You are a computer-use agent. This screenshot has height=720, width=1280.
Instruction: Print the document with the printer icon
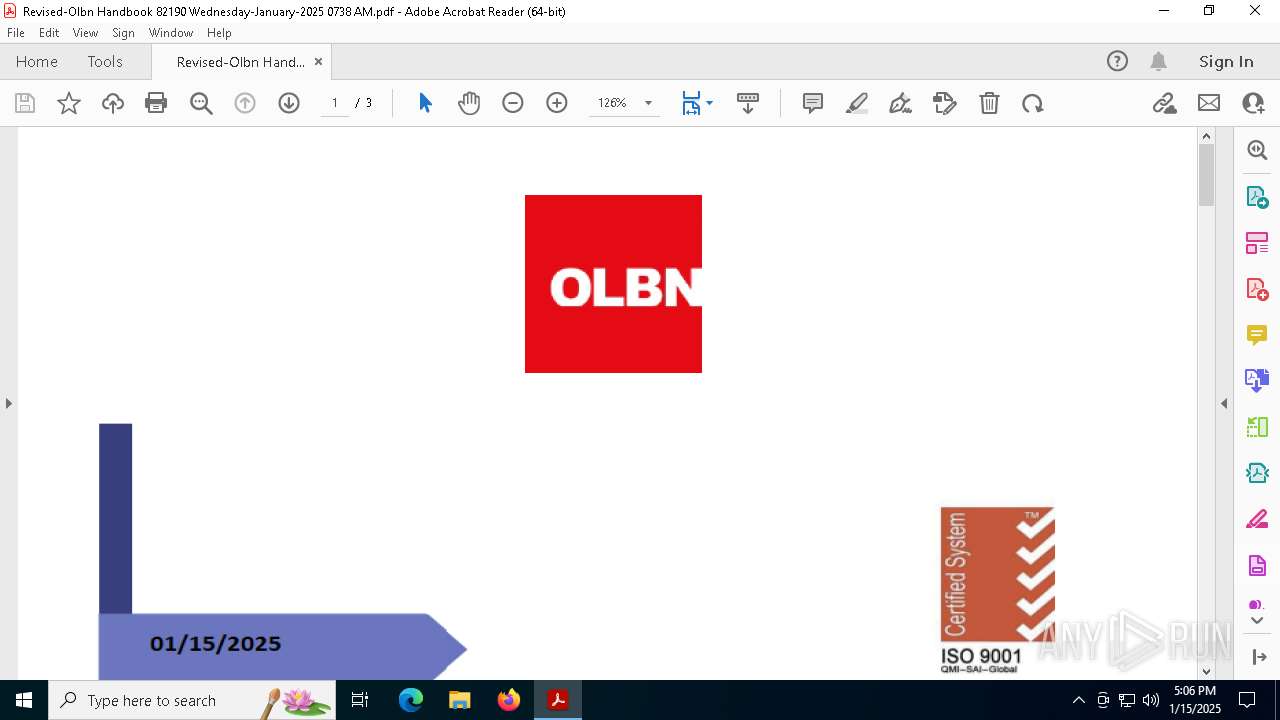point(156,103)
